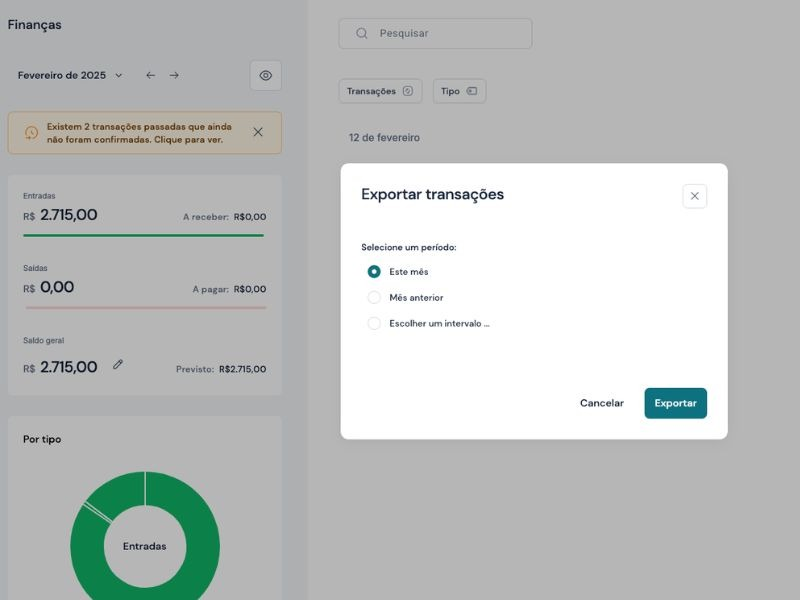
Task: Click the next month arrow
Action: [x=174, y=75]
